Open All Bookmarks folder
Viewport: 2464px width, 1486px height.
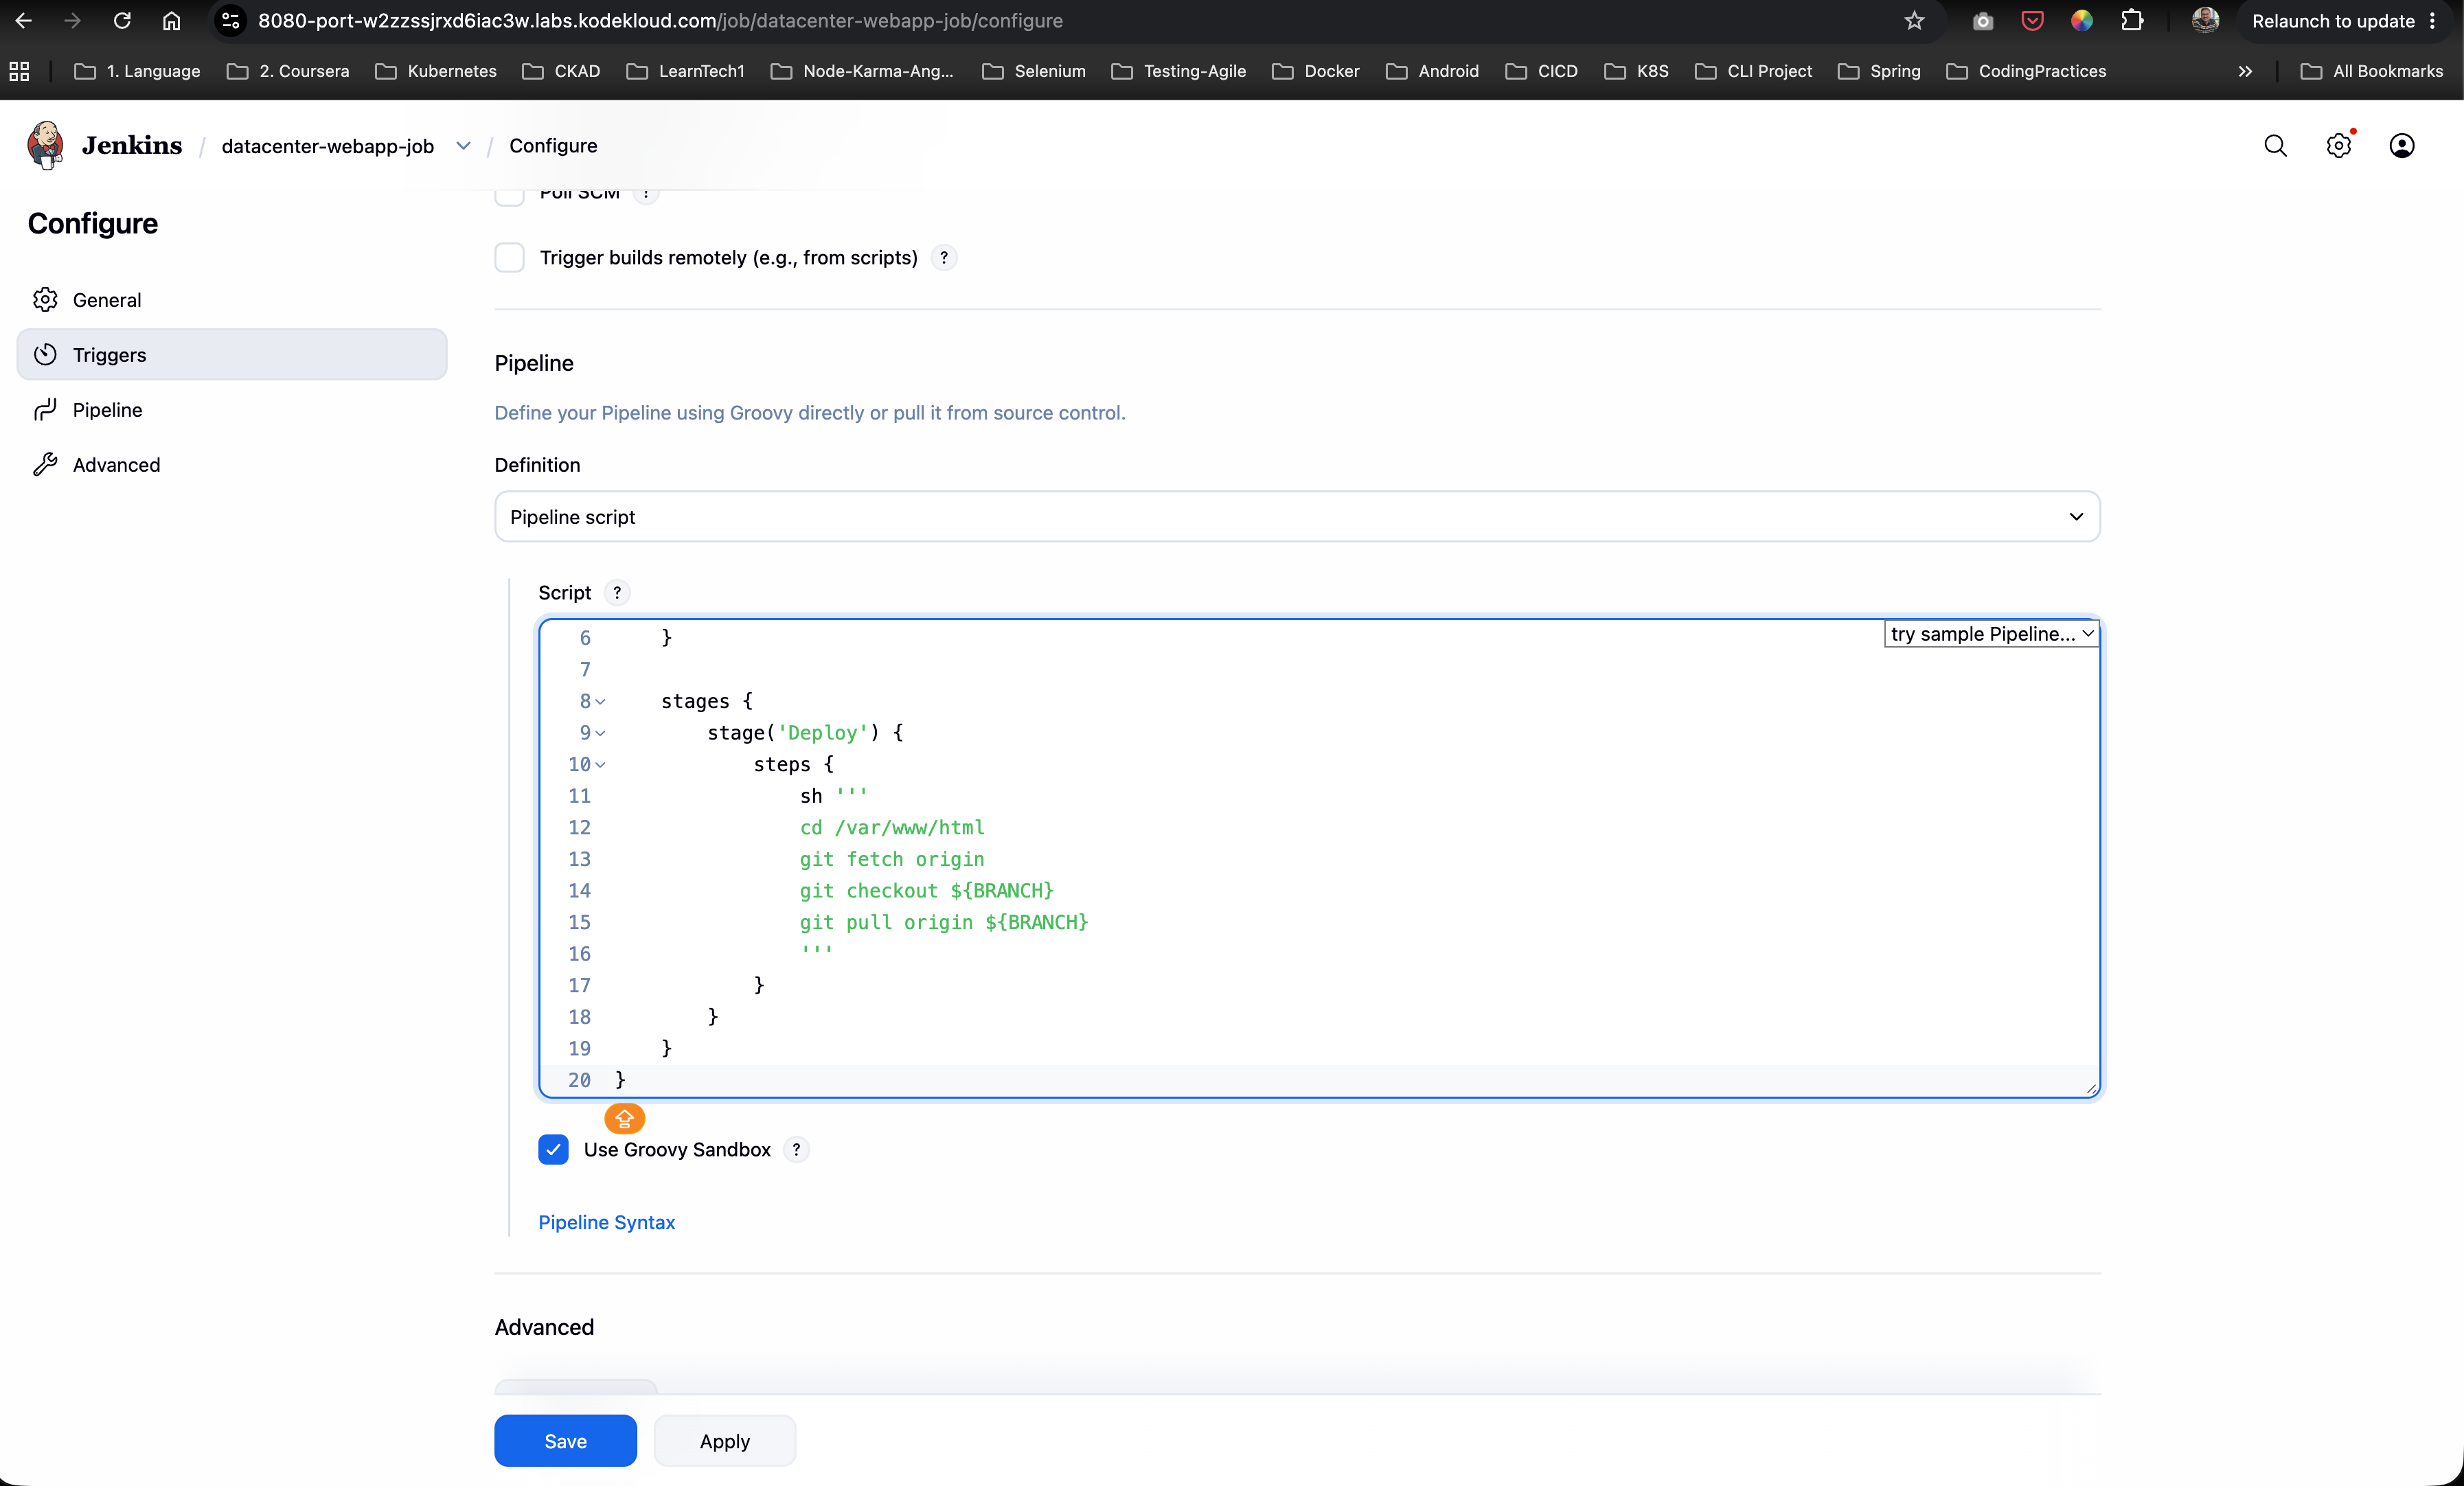[x=2371, y=71]
